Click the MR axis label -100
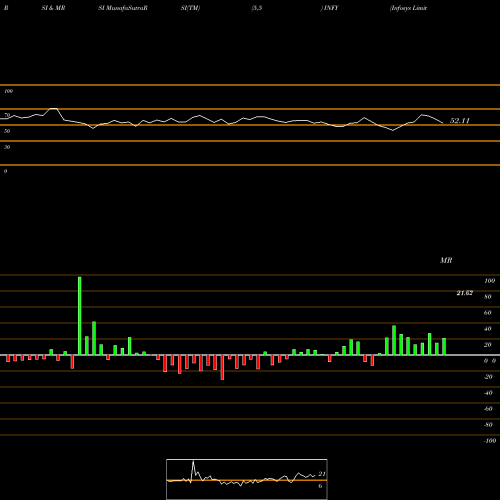 [x=489, y=441]
